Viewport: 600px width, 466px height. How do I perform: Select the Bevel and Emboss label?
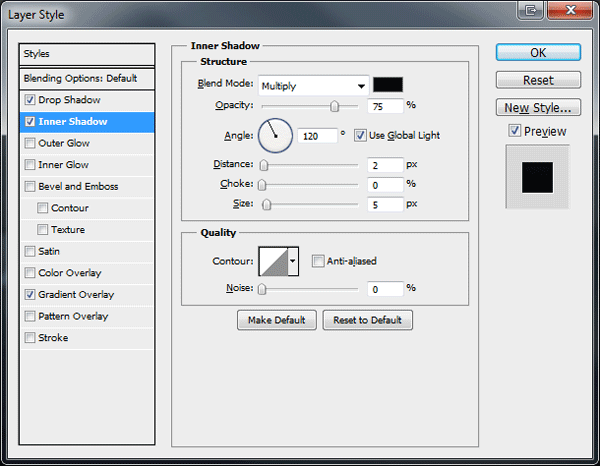click(78, 186)
